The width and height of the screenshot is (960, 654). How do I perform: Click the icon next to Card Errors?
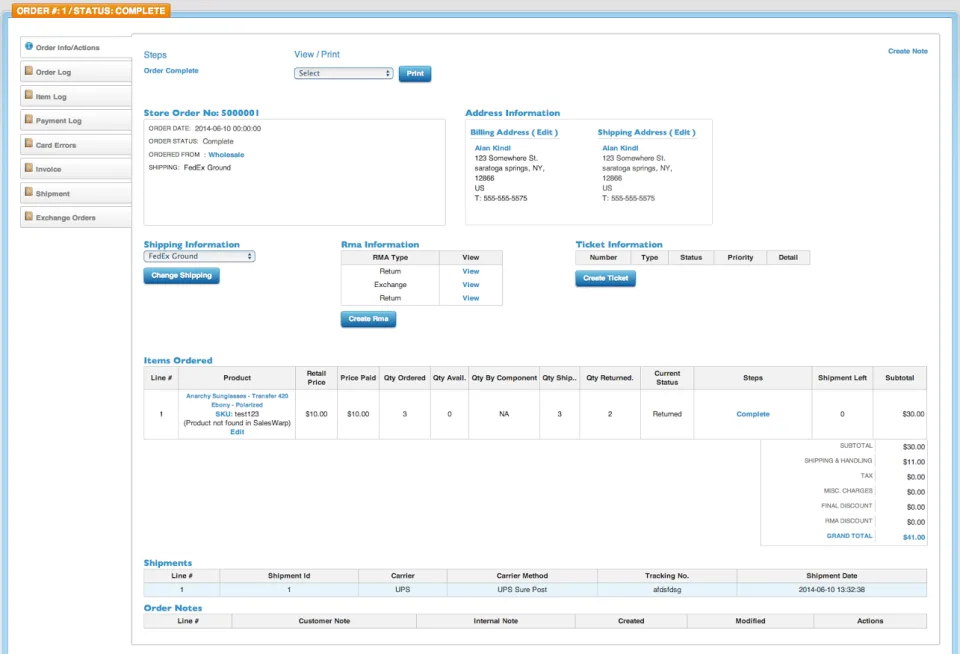click(29, 144)
